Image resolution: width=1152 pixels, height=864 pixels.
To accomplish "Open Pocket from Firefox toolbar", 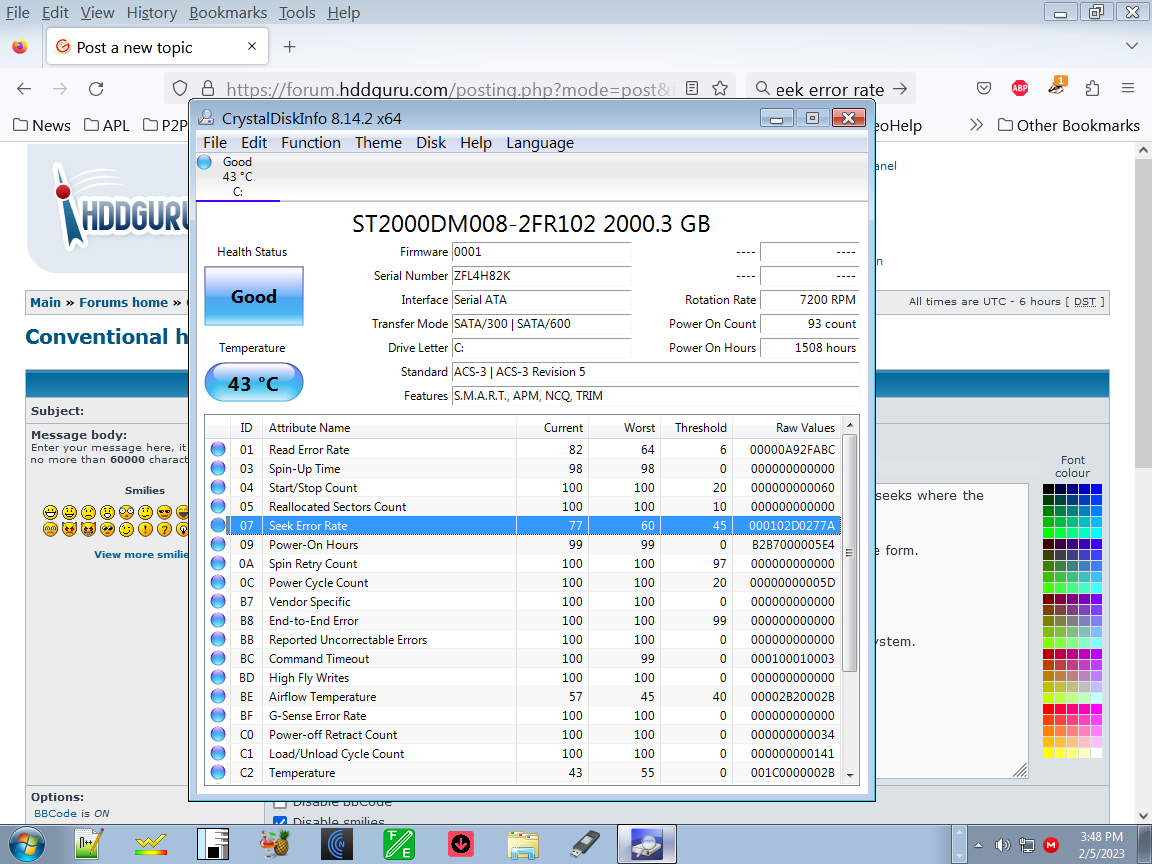I will click(984, 88).
